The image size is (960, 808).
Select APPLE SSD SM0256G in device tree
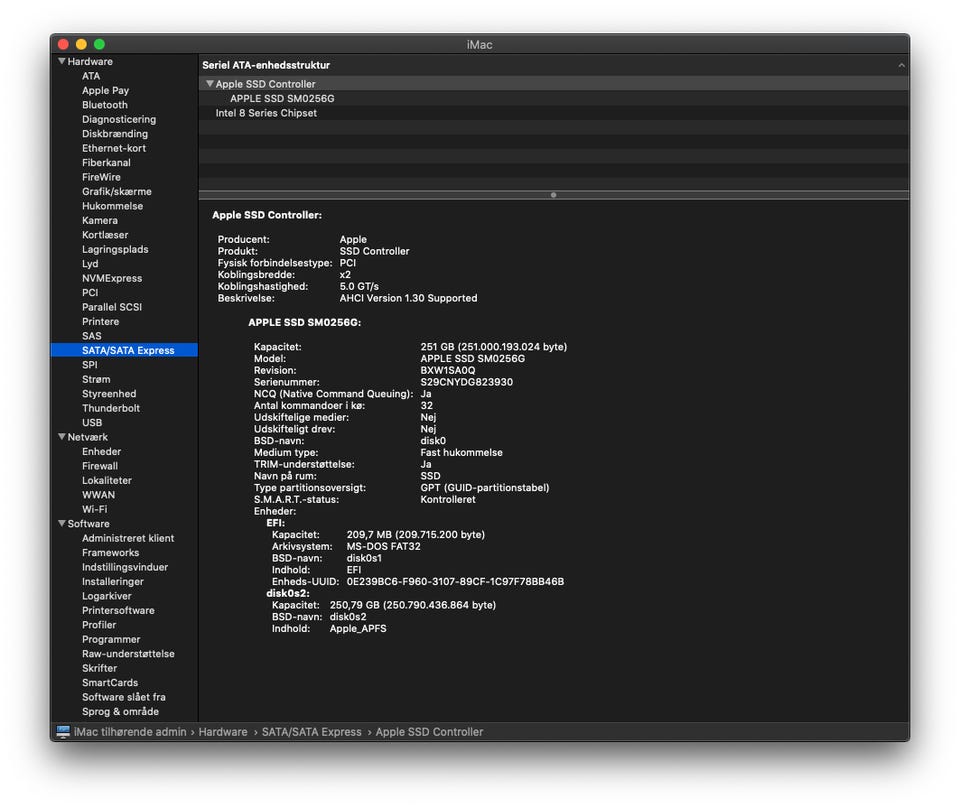point(282,99)
